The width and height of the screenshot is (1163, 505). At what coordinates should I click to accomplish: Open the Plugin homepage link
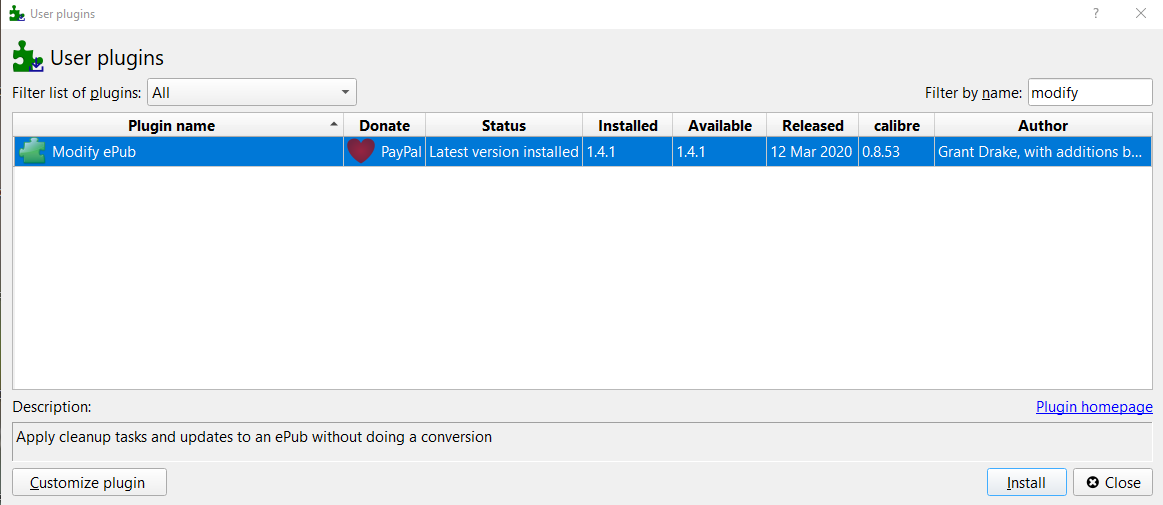click(x=1094, y=407)
